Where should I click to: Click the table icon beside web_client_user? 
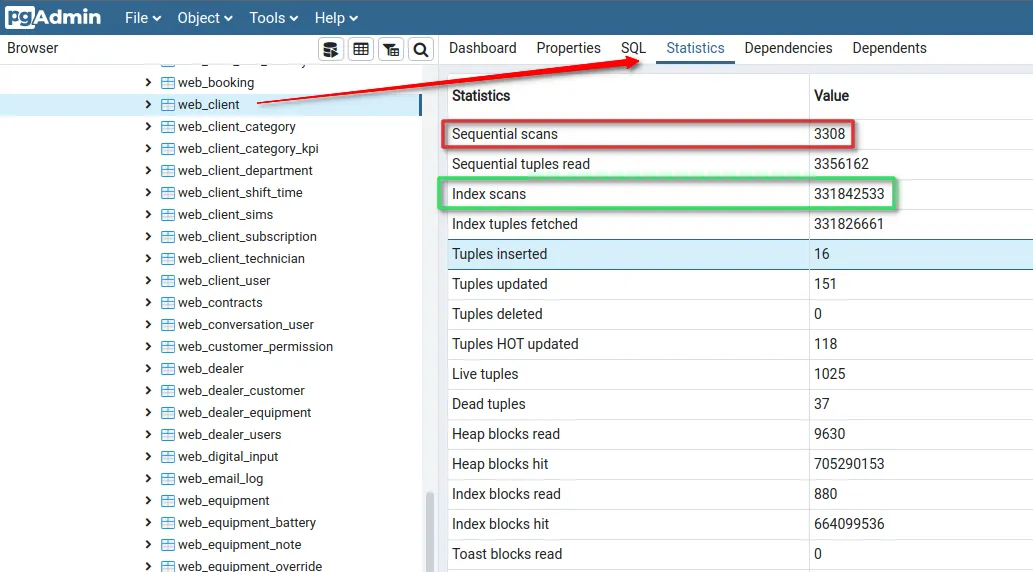(168, 281)
